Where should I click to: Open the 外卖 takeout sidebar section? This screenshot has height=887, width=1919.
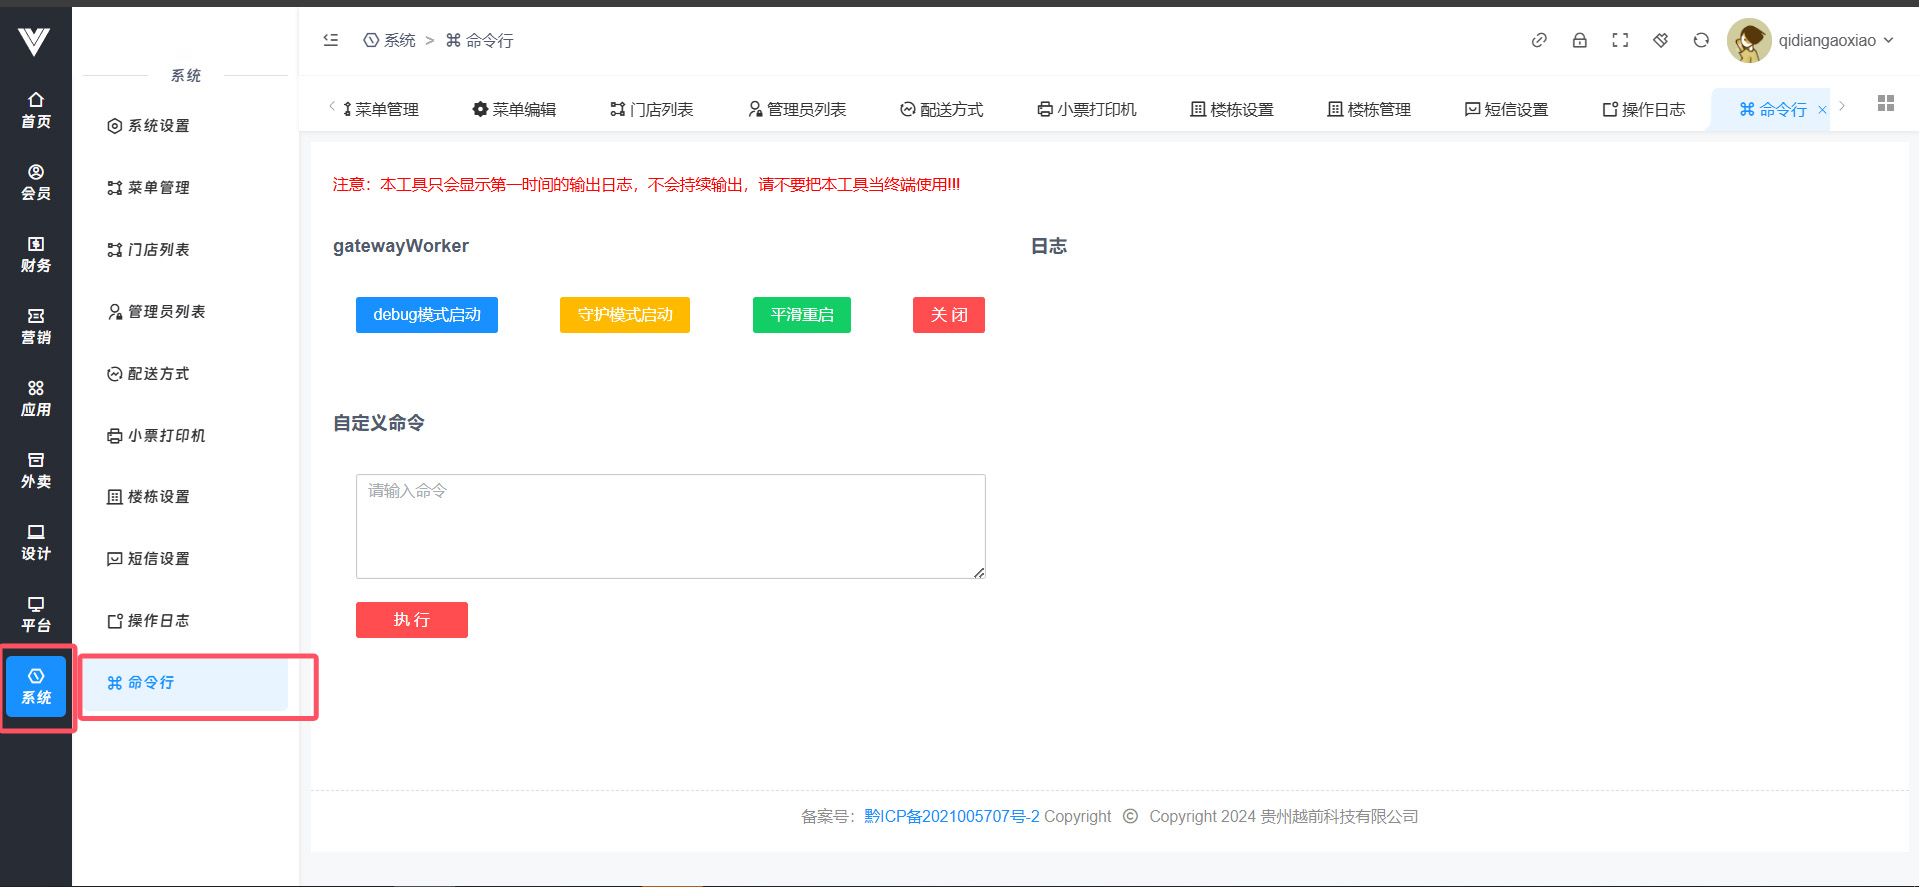(x=36, y=470)
